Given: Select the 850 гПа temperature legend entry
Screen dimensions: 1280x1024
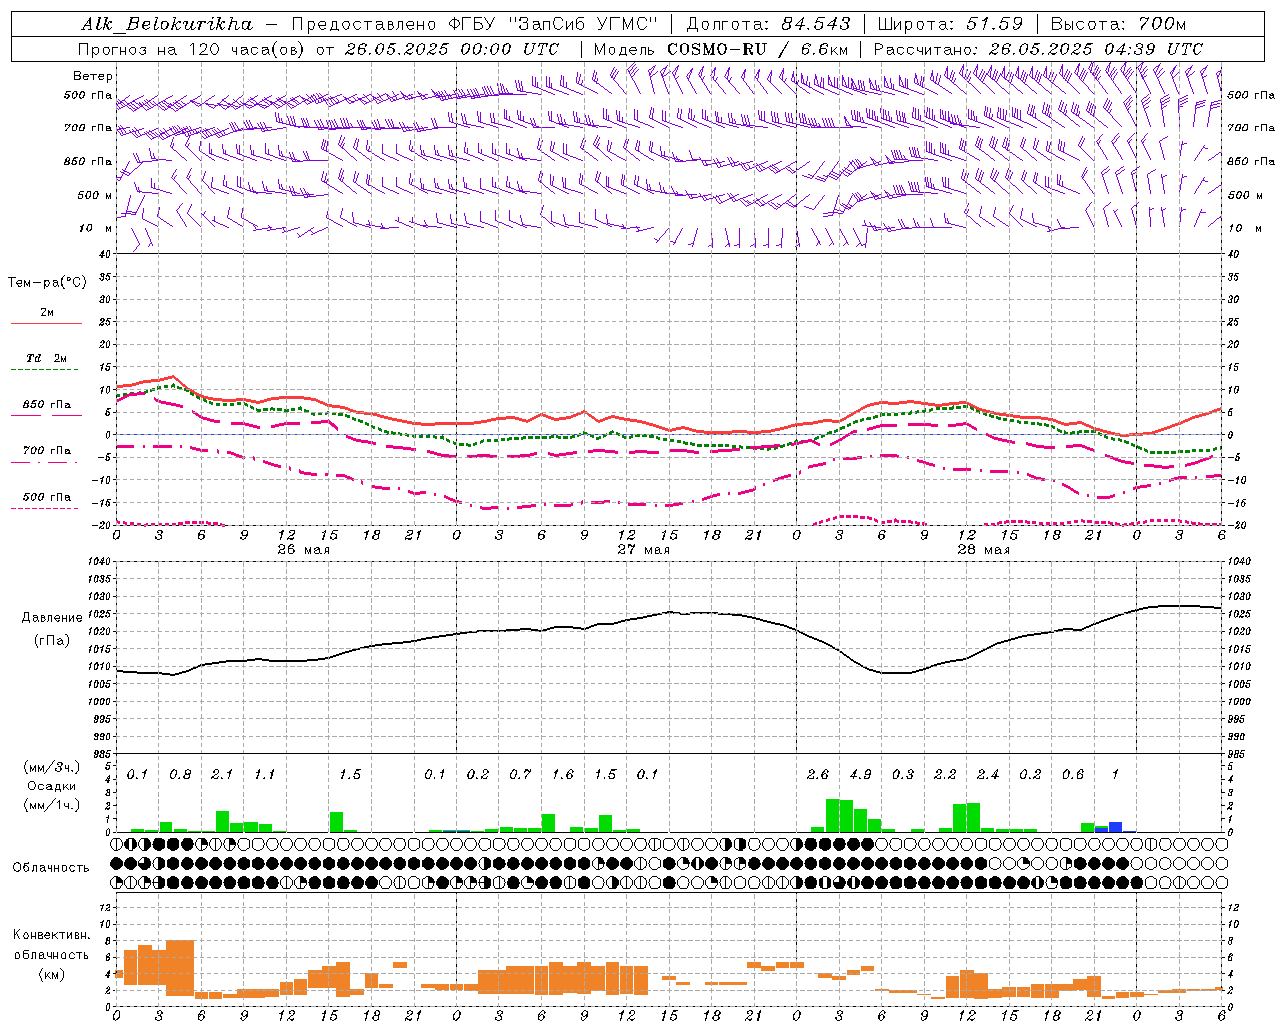Looking at the screenshot, I should point(47,405).
